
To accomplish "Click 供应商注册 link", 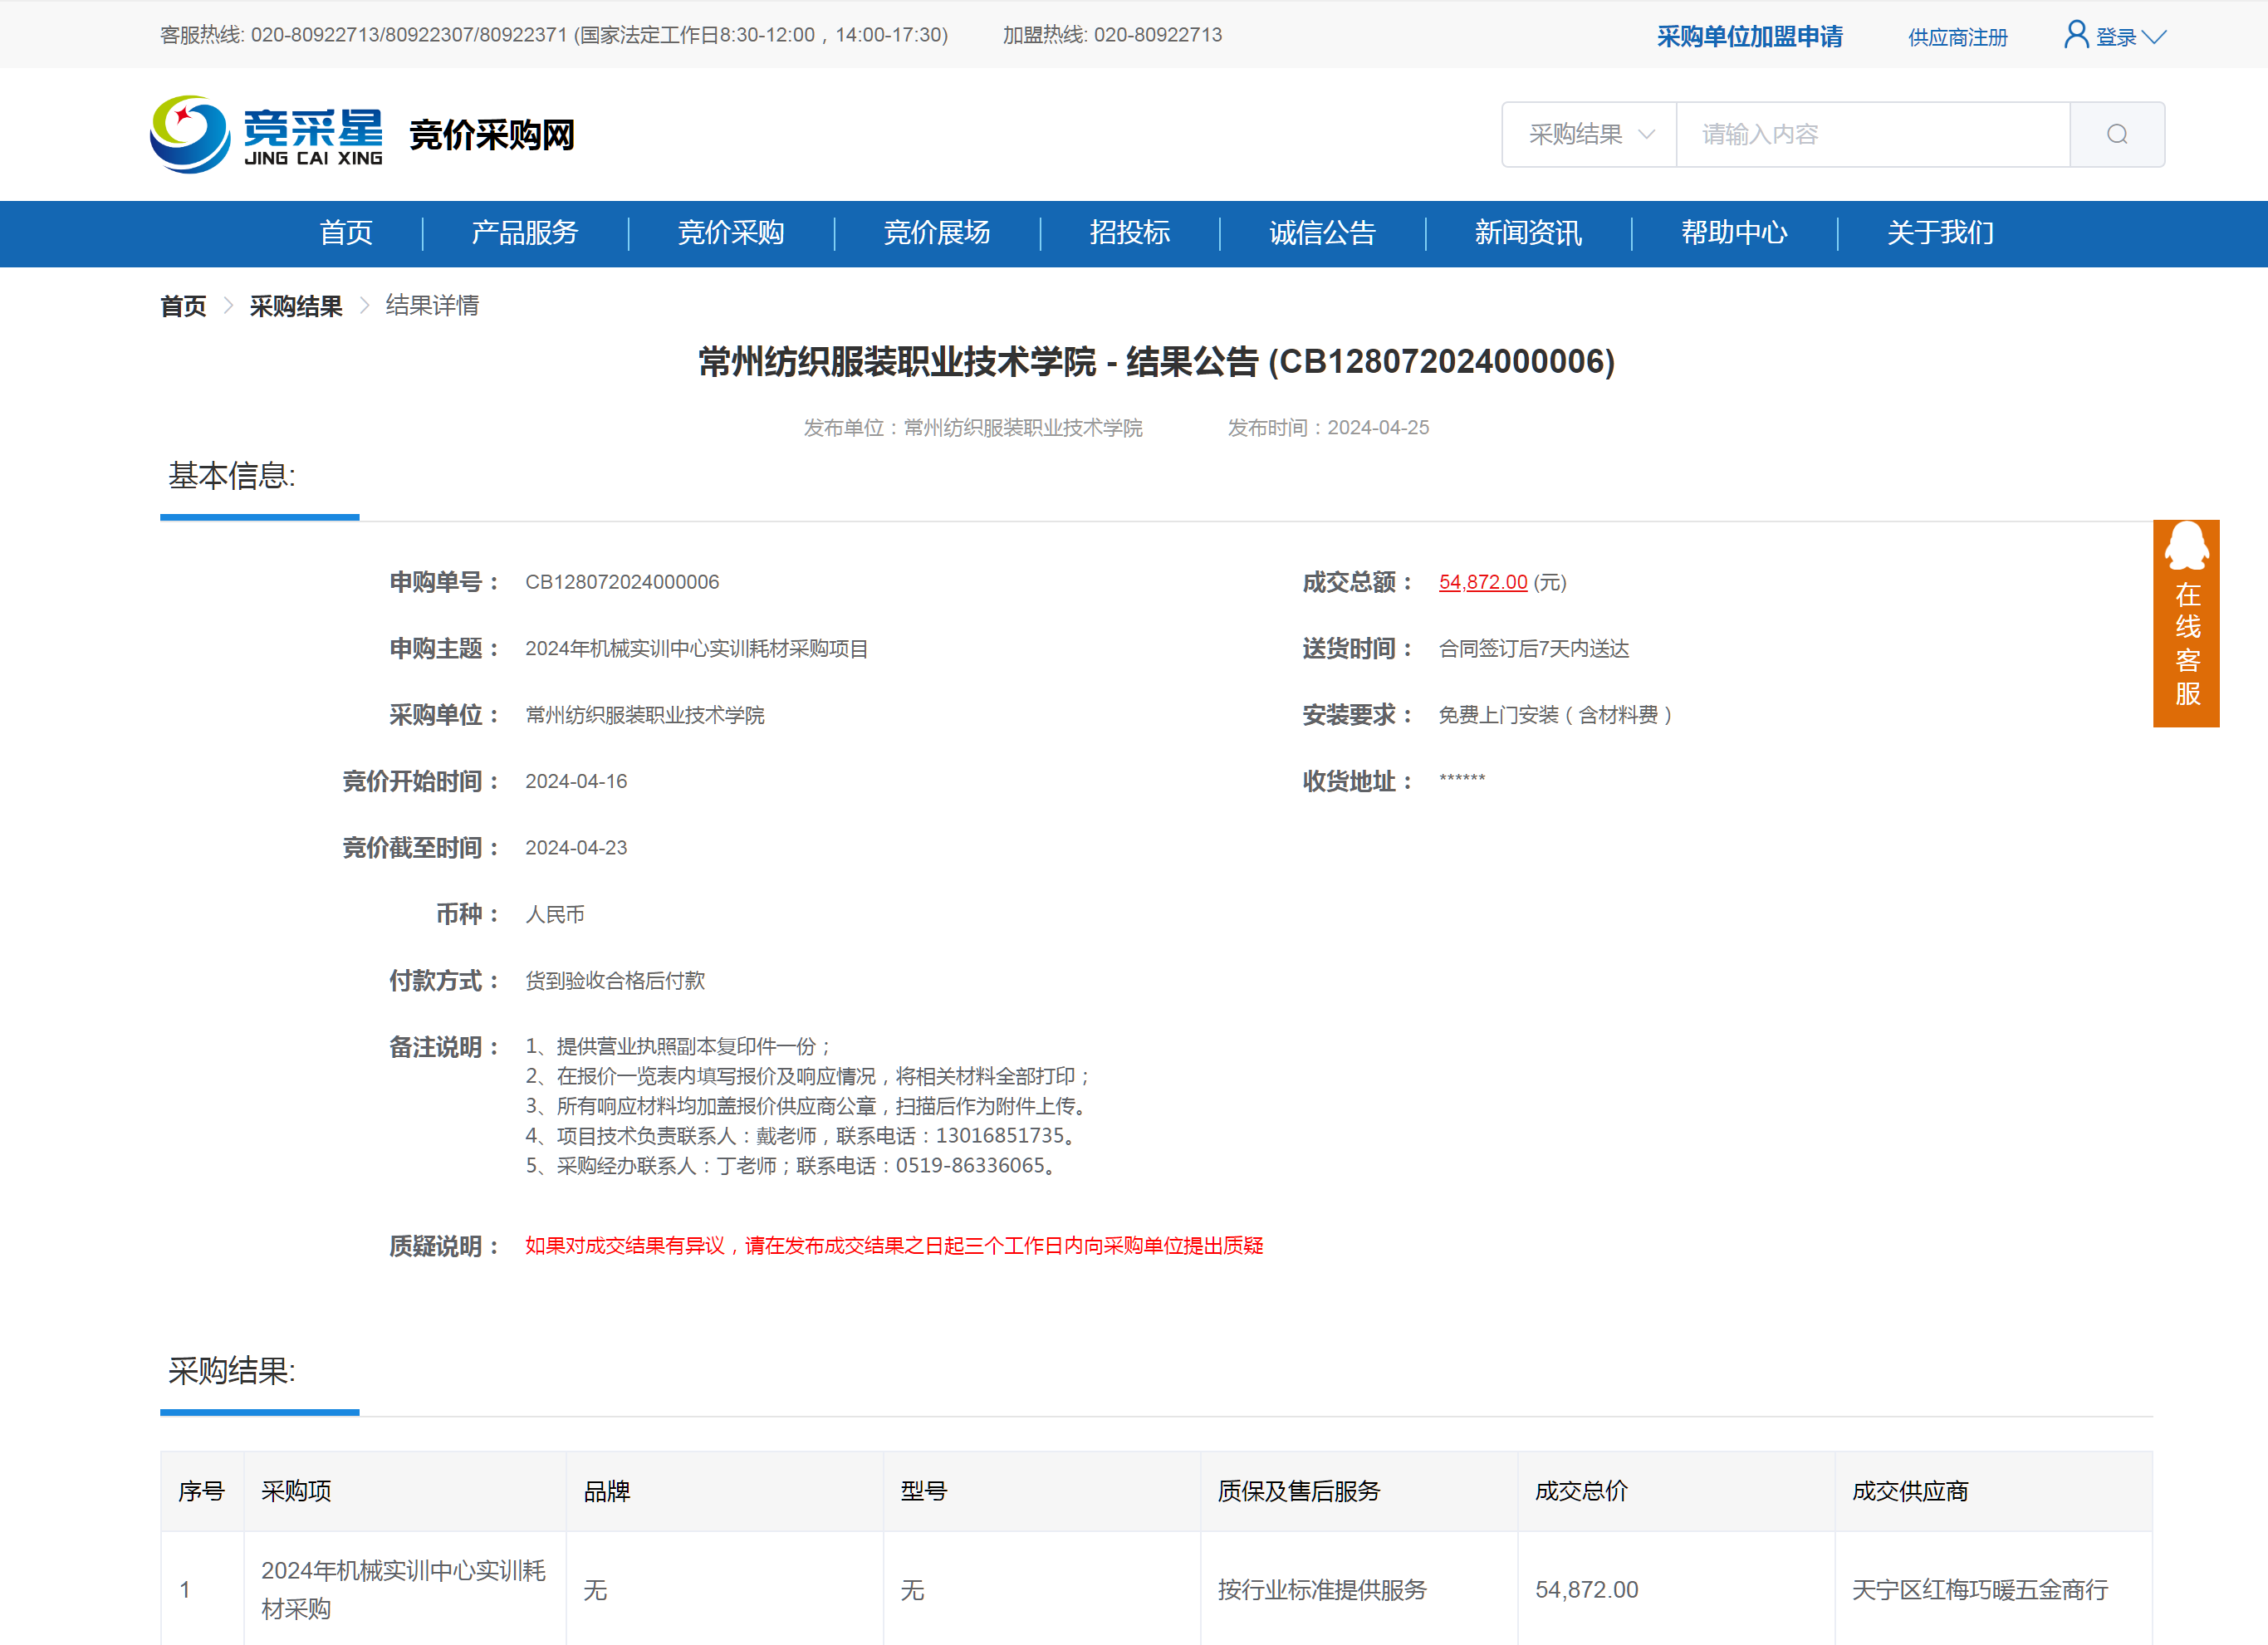I will [x=1957, y=37].
